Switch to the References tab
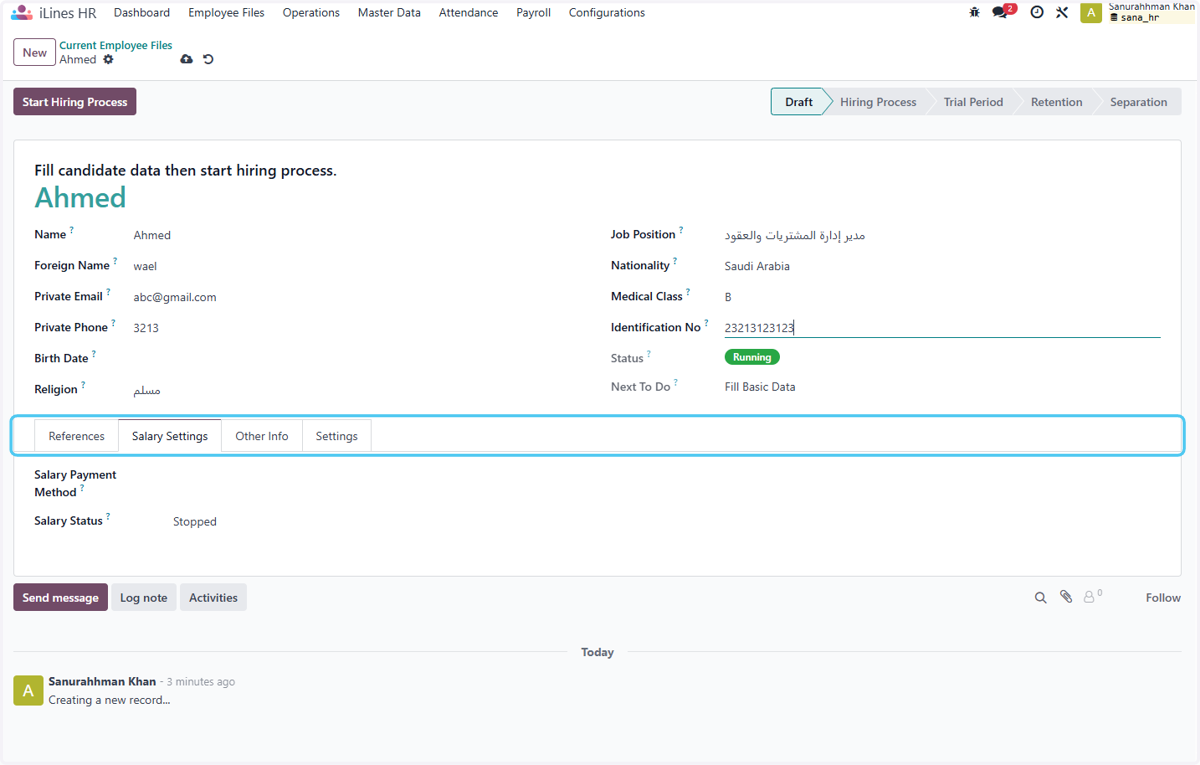 tap(77, 436)
